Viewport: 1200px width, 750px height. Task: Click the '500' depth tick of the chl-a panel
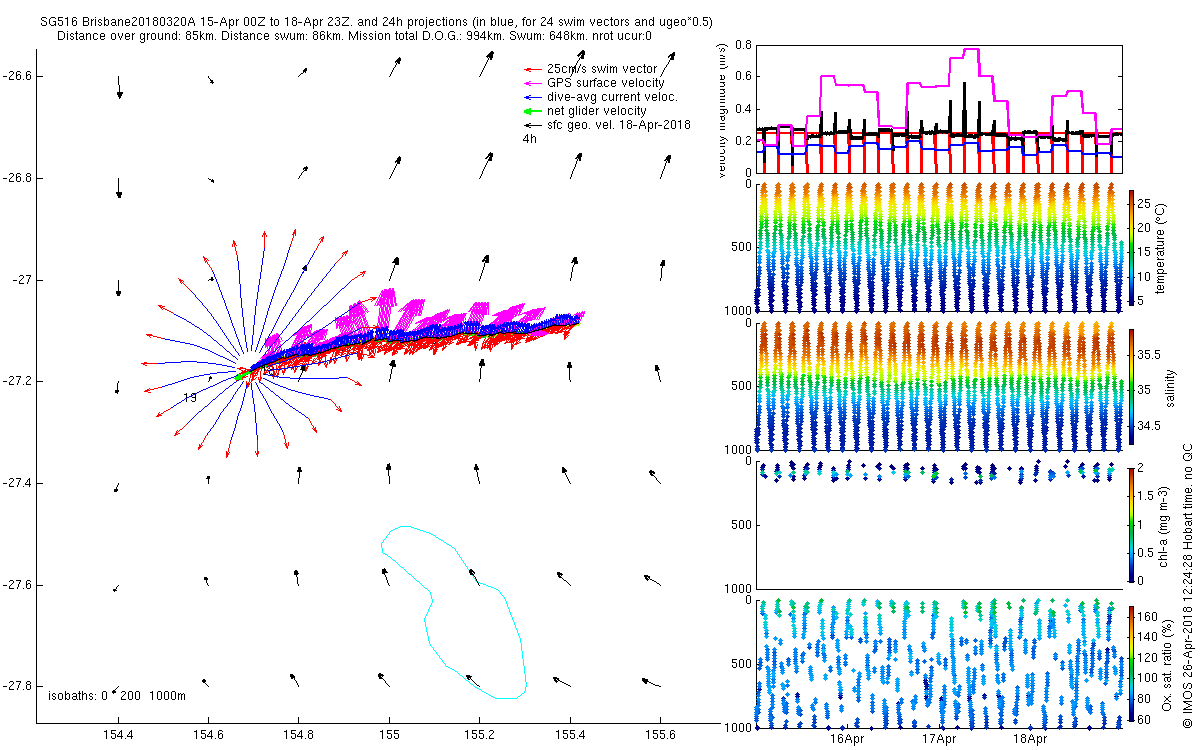[x=740, y=524]
